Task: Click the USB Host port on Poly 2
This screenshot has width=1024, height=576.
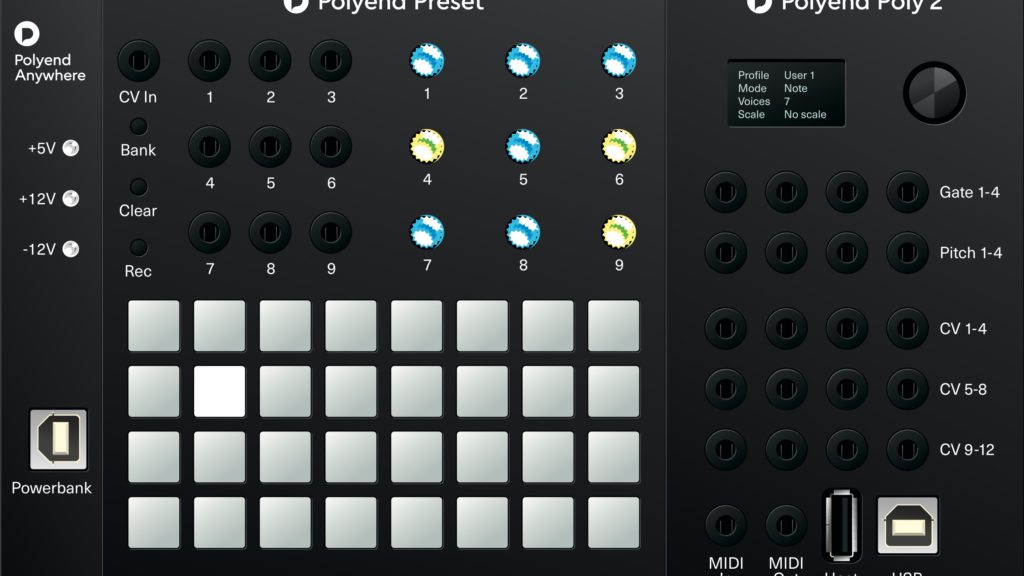Action: pyautogui.click(x=841, y=525)
